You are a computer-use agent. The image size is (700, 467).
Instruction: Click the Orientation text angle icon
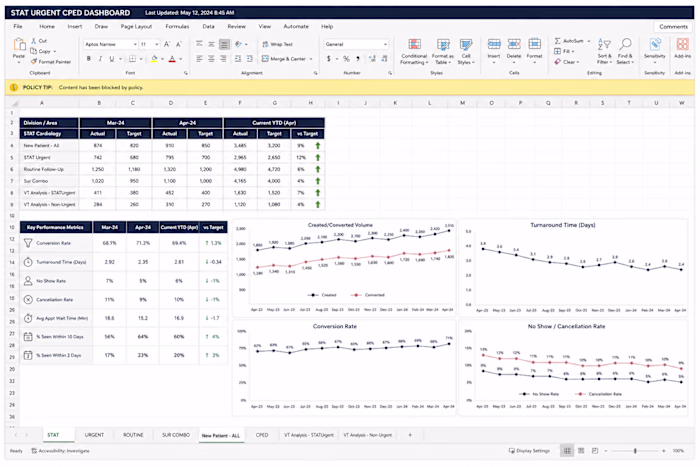tap(239, 44)
